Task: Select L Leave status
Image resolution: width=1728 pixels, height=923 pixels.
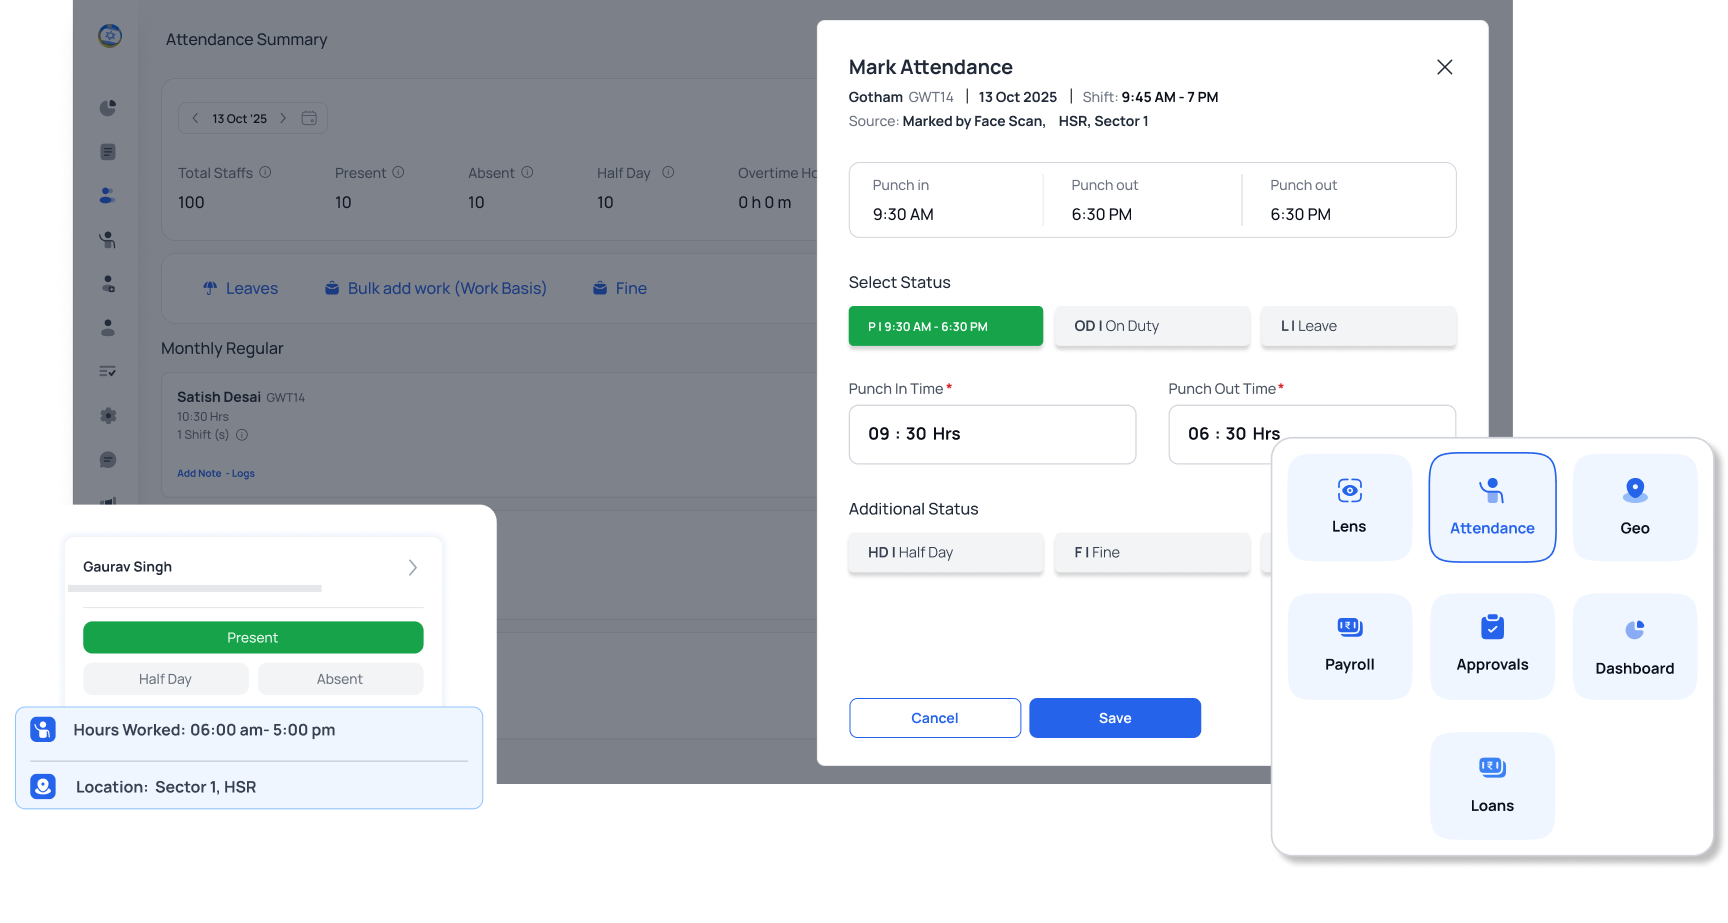Action: point(1358,326)
